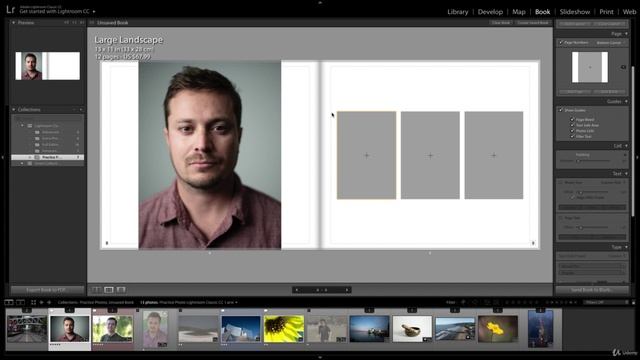Select single page view icon
The width and height of the screenshot is (640, 360).
pos(121,290)
